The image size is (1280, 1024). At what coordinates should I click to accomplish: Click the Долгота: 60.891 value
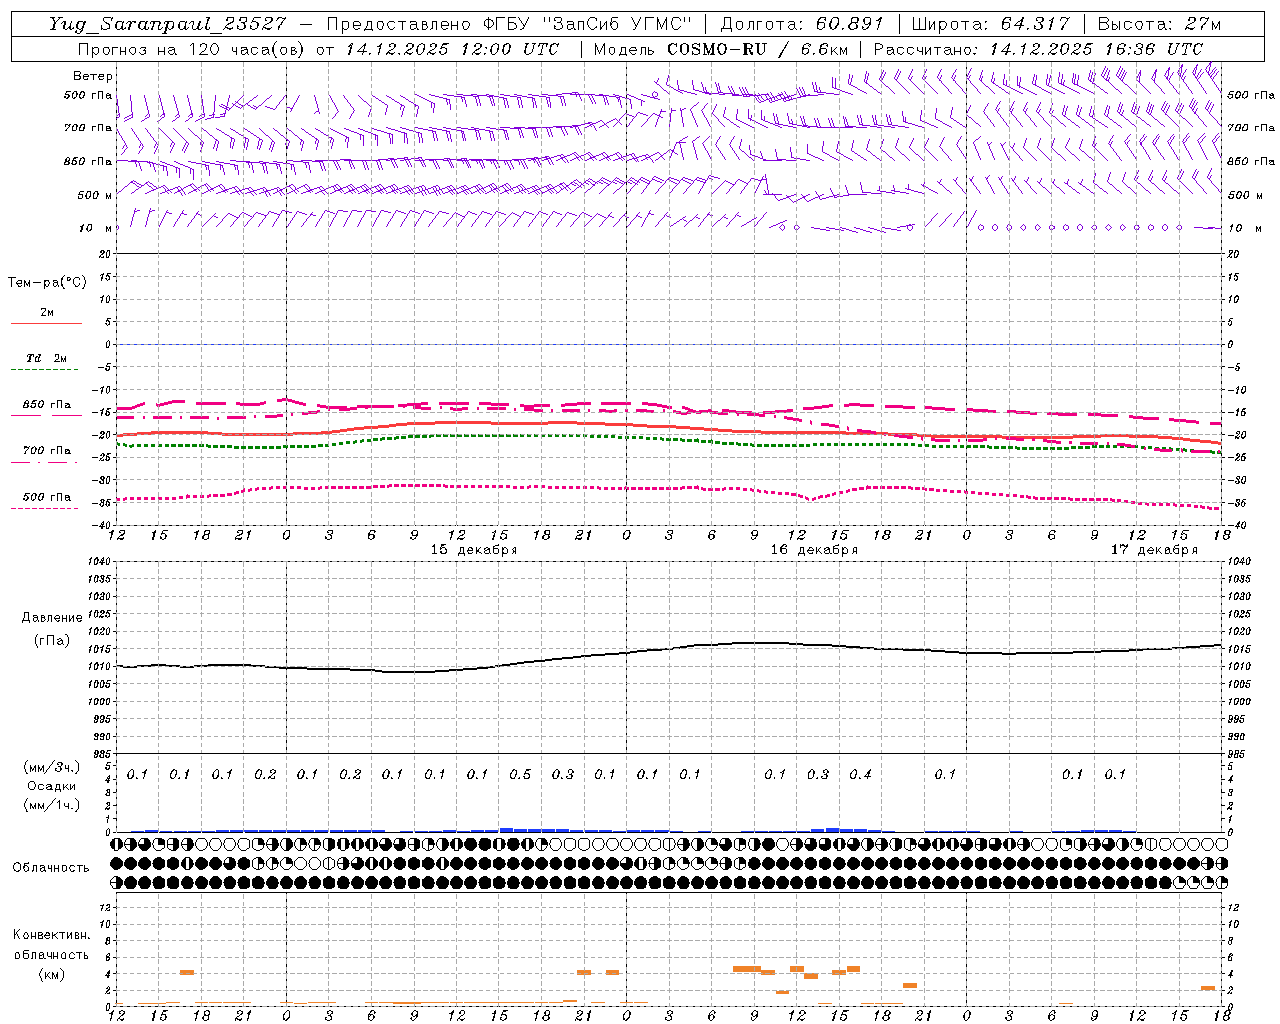coord(802,24)
